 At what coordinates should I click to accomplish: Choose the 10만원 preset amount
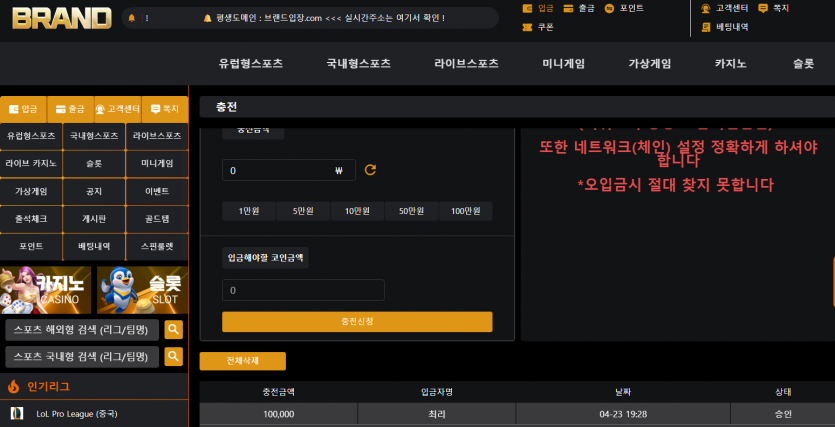(357, 211)
